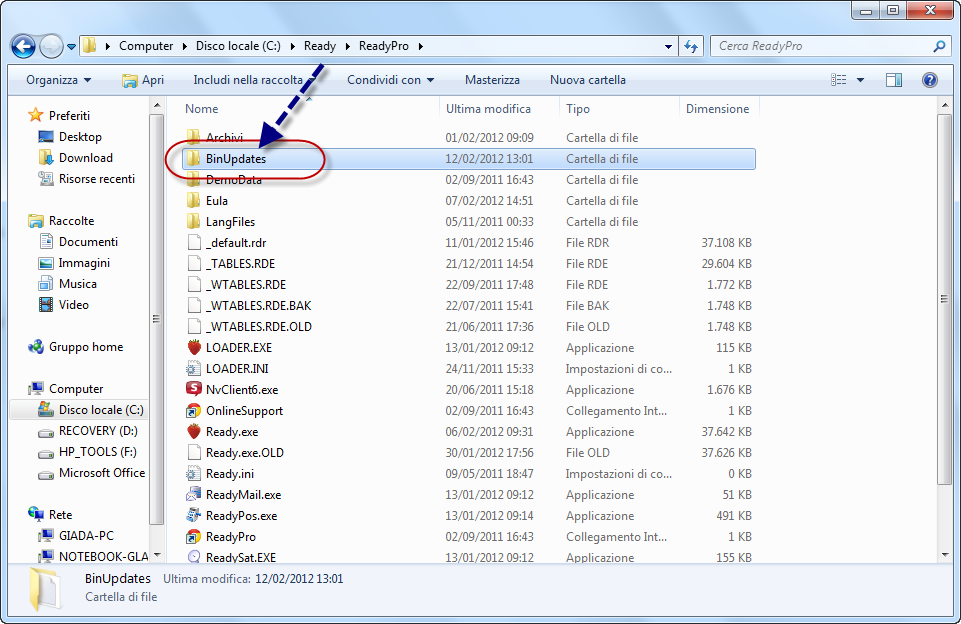Click navigation pane scroll up arrow
Screen dimensions: 961x624
pyautogui.click(x=157, y=106)
